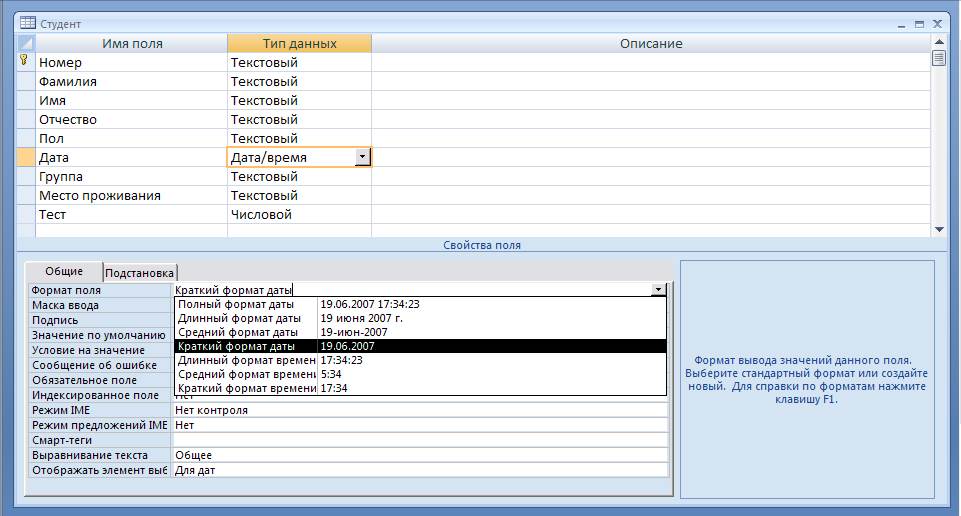Screen dimensions: 961x516
Task: Click the Имя поля column header
Action: point(132,44)
